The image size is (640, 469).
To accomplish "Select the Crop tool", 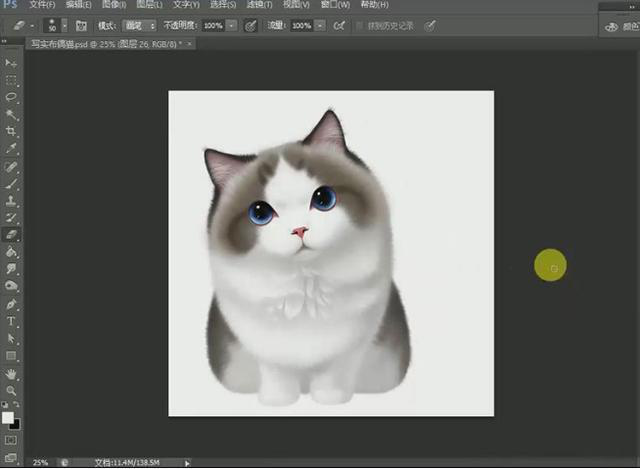I will [12, 131].
